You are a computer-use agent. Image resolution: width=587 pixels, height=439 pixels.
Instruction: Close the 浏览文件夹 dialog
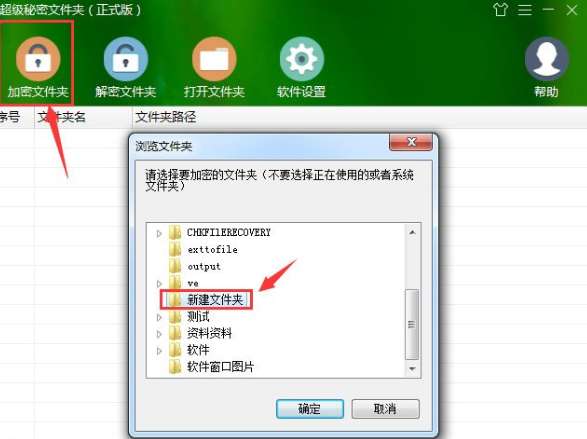pos(411,142)
